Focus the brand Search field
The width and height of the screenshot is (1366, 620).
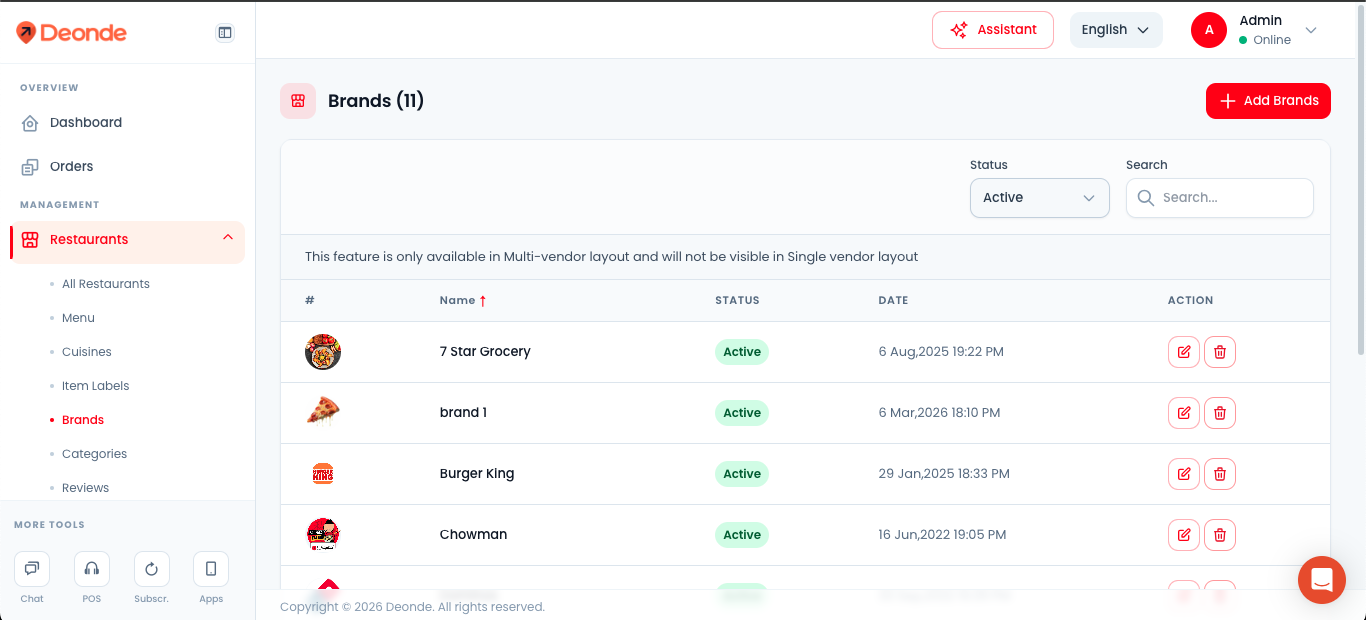point(1220,198)
